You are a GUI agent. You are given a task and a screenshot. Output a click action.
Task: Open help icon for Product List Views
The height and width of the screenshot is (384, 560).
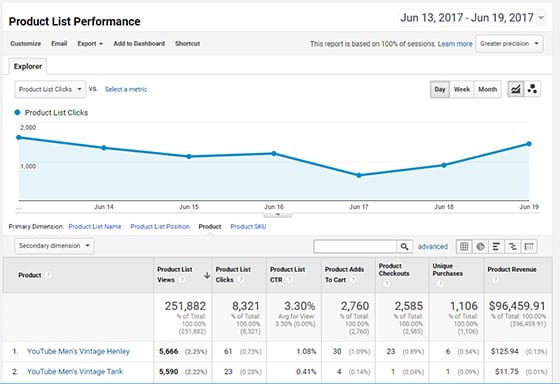[x=182, y=280]
